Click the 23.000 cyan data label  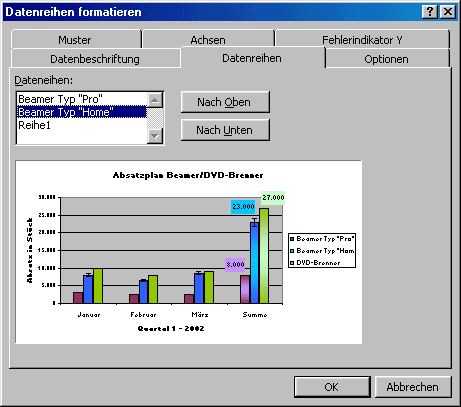243,206
